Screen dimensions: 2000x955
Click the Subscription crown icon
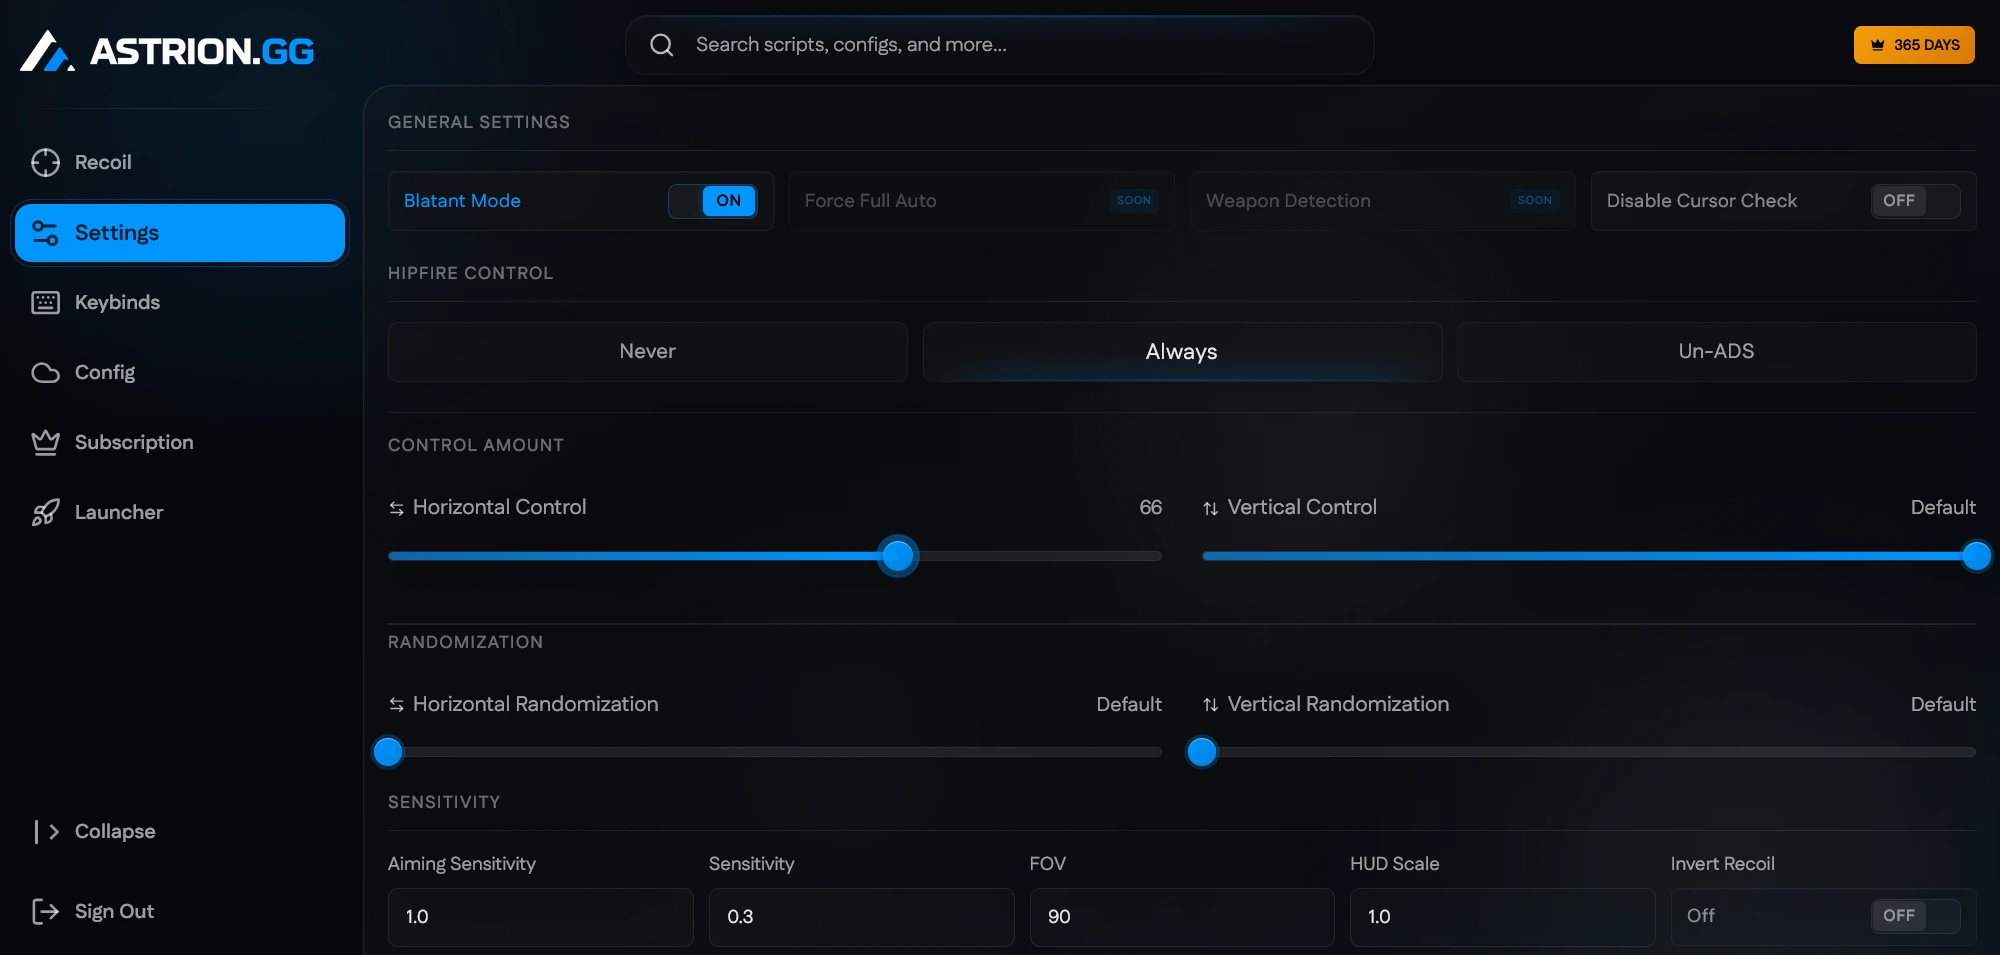(x=45, y=442)
